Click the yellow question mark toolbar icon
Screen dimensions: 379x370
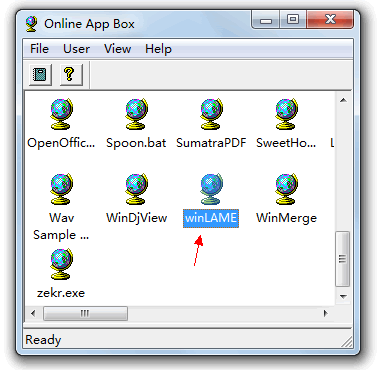coord(71,74)
